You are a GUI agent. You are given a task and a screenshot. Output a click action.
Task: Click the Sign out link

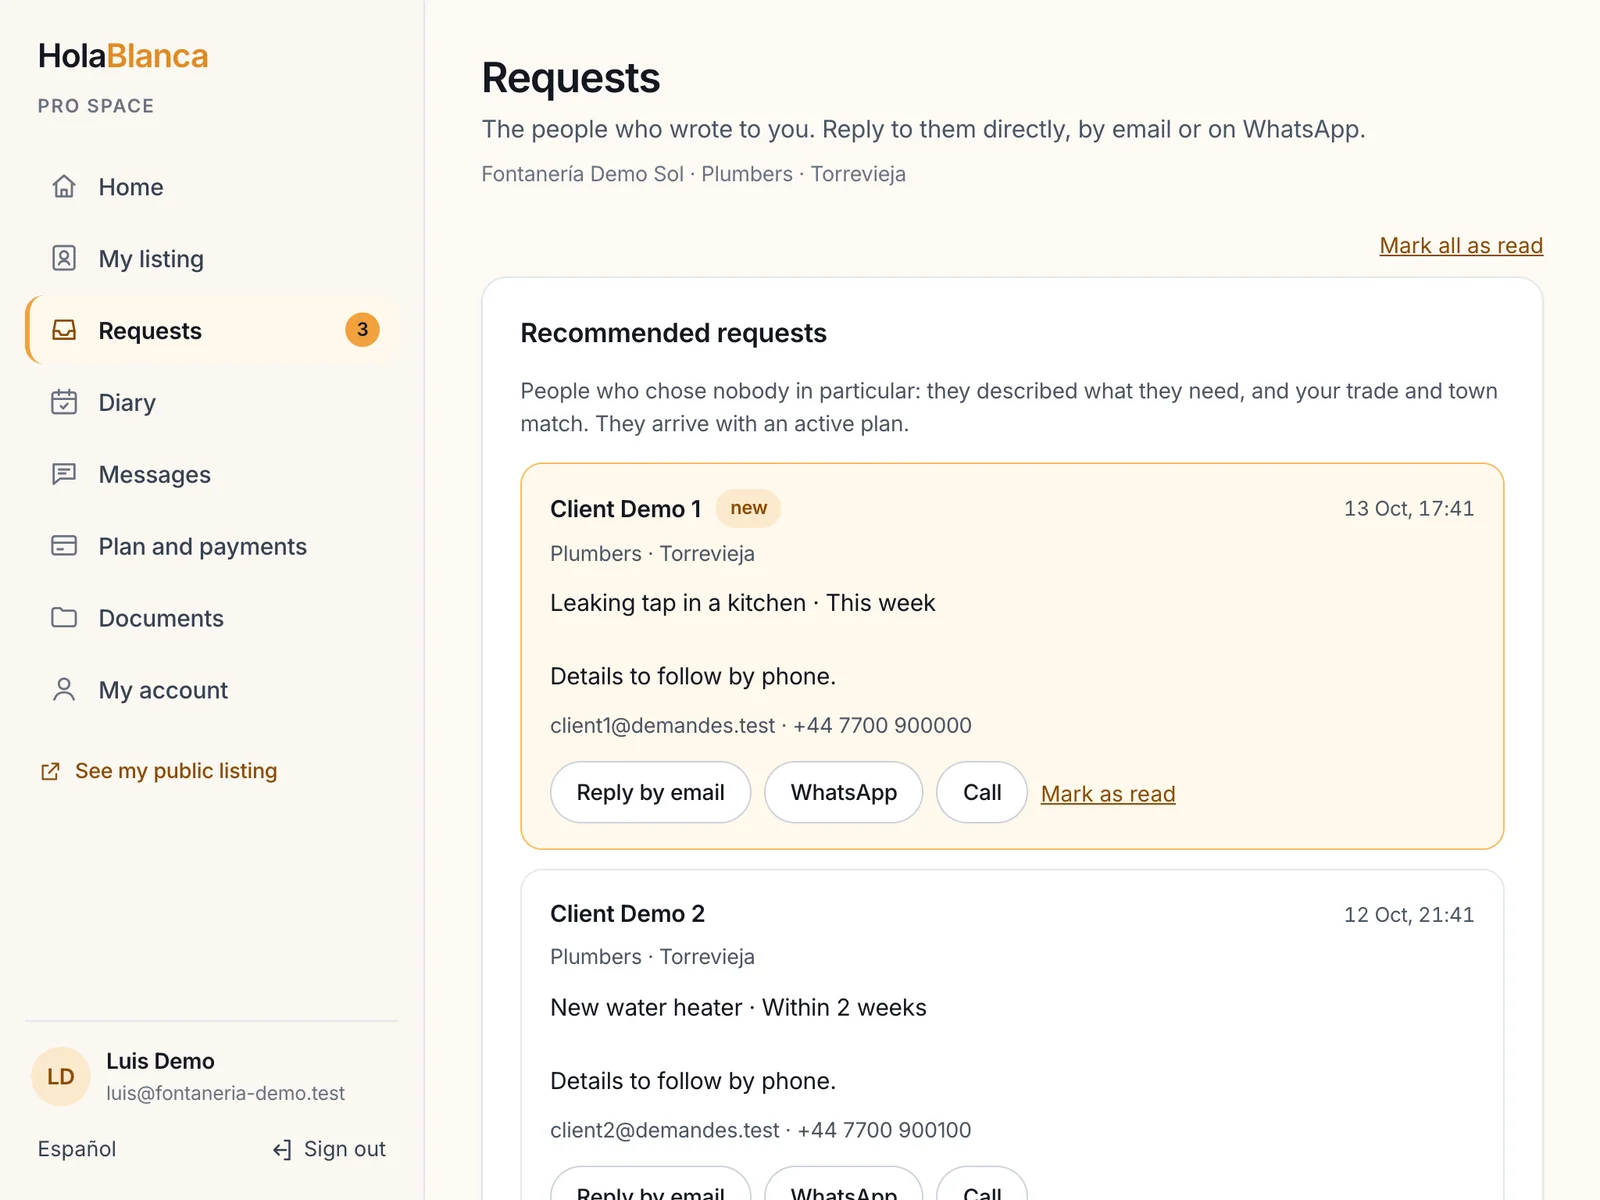click(329, 1149)
